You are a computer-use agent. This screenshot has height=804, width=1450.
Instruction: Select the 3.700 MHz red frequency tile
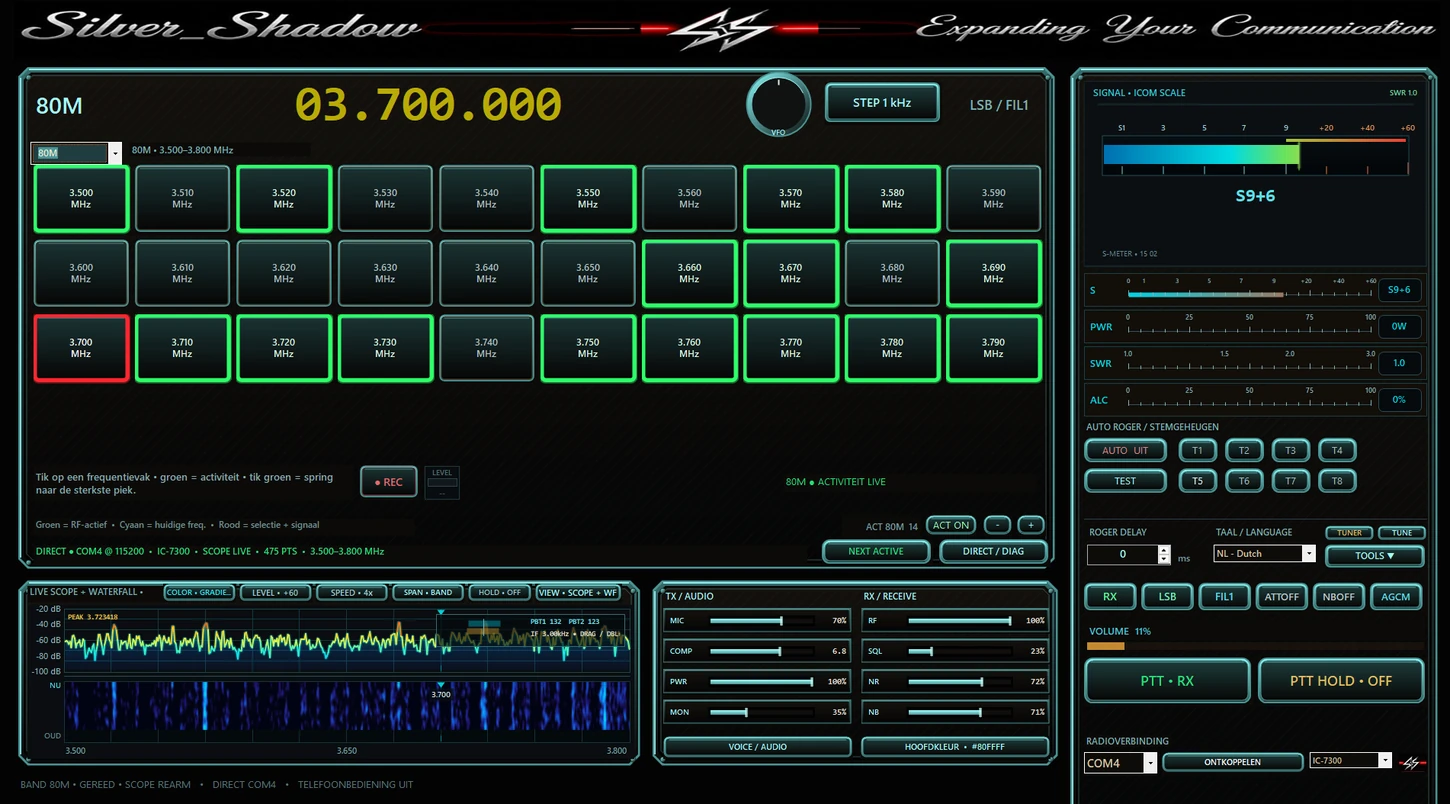tap(81, 348)
